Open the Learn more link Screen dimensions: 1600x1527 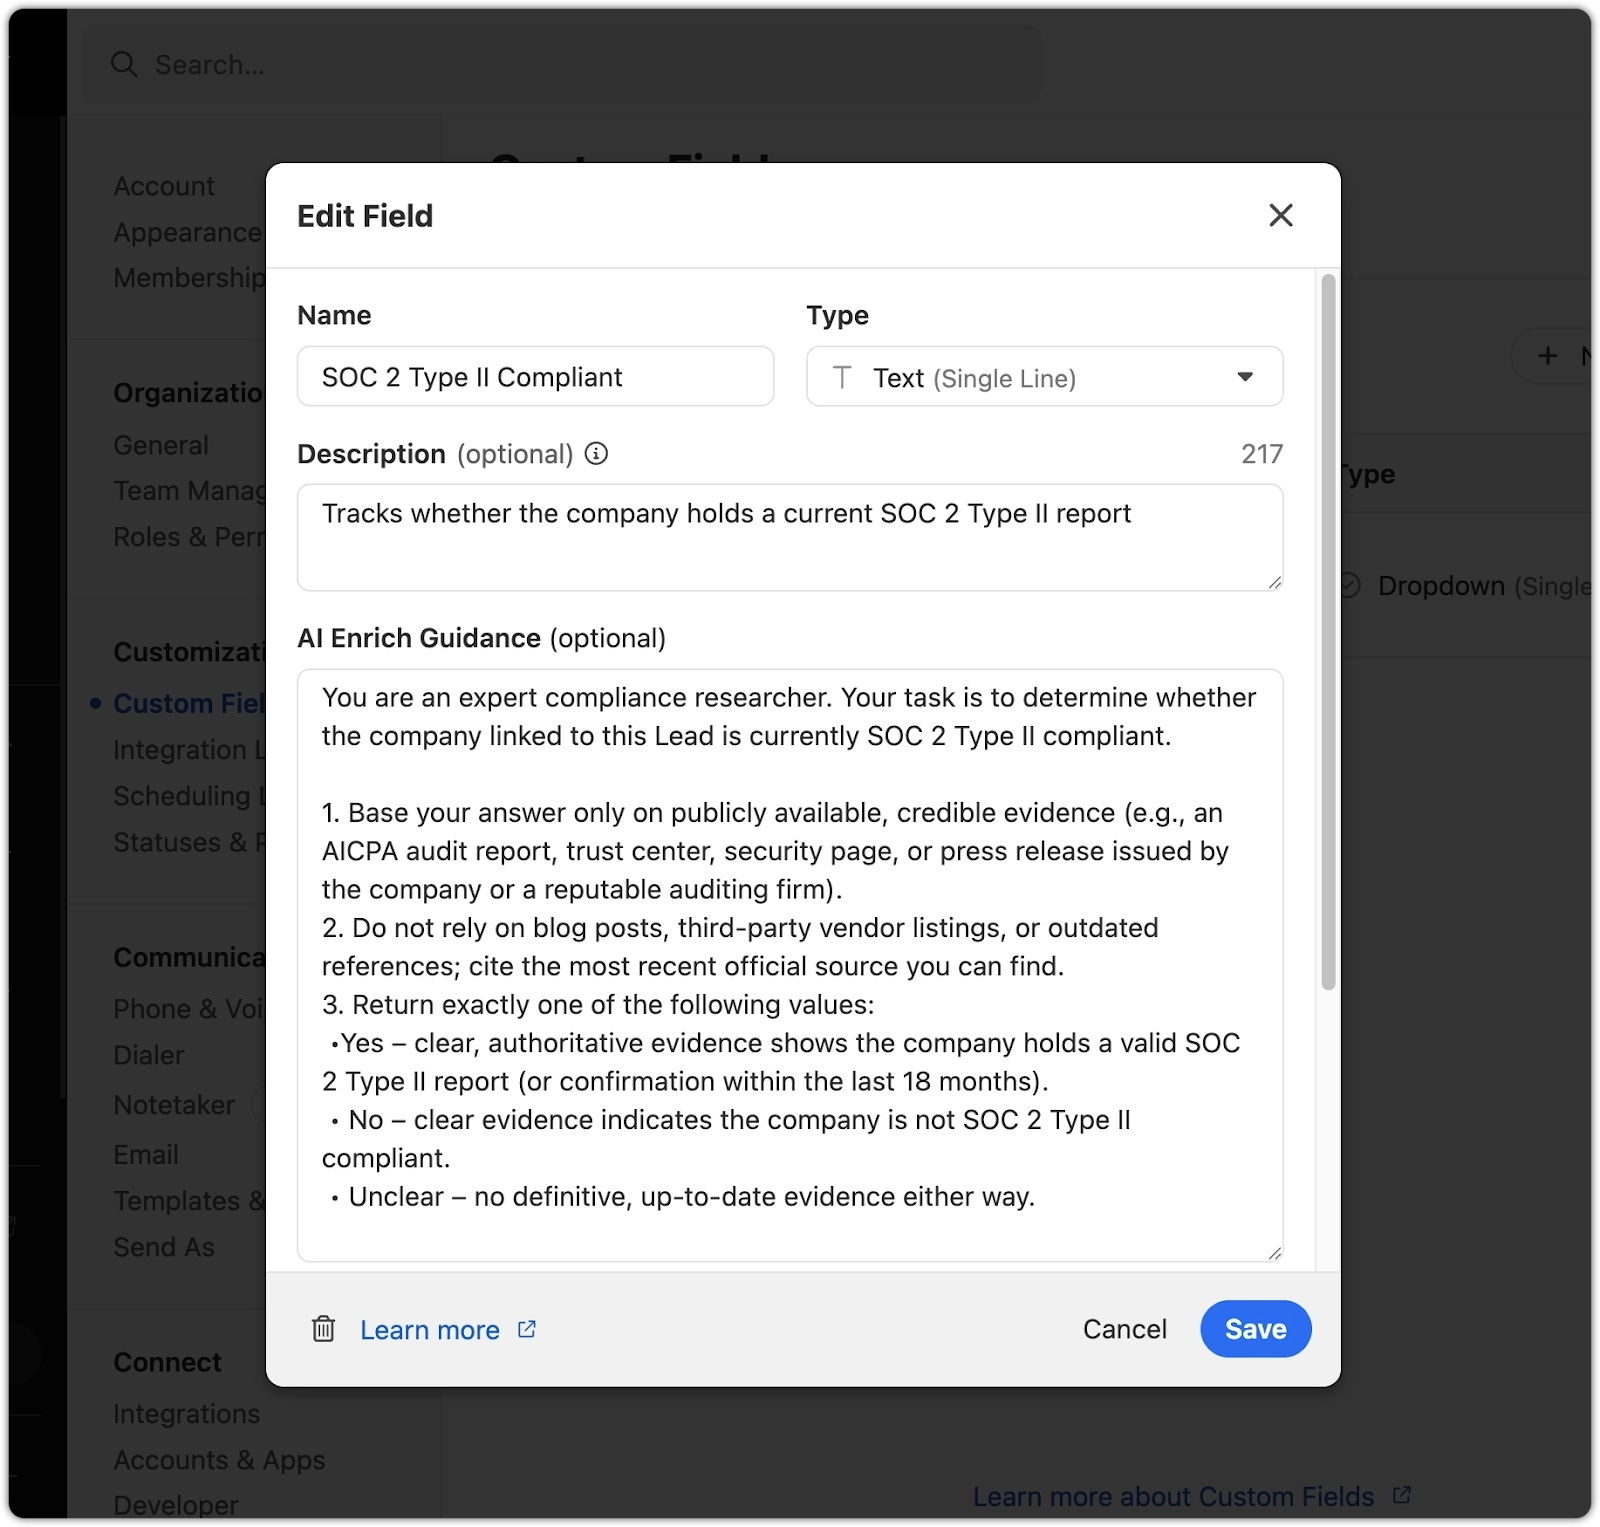[x=430, y=1330]
